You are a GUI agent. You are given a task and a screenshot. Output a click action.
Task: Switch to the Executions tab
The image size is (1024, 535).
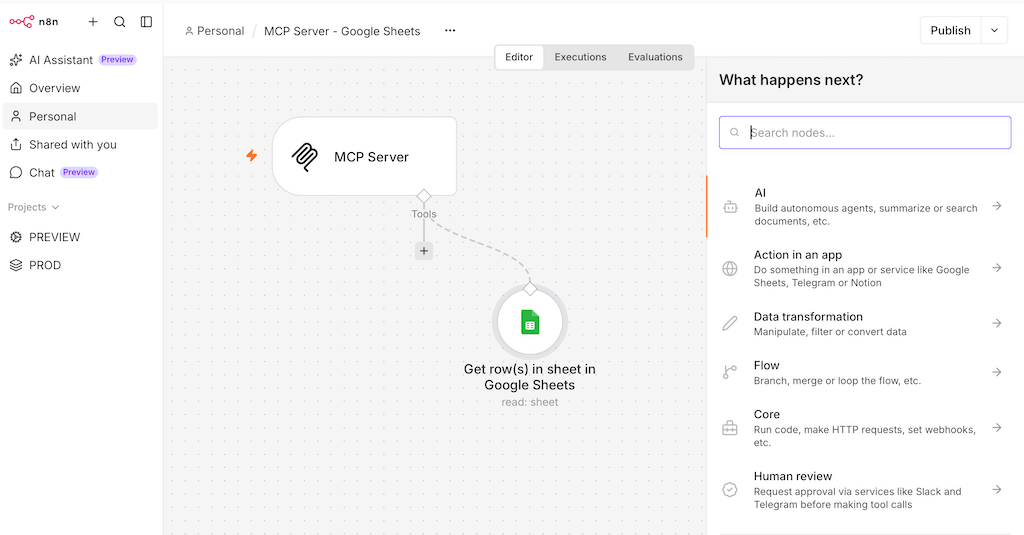581,57
